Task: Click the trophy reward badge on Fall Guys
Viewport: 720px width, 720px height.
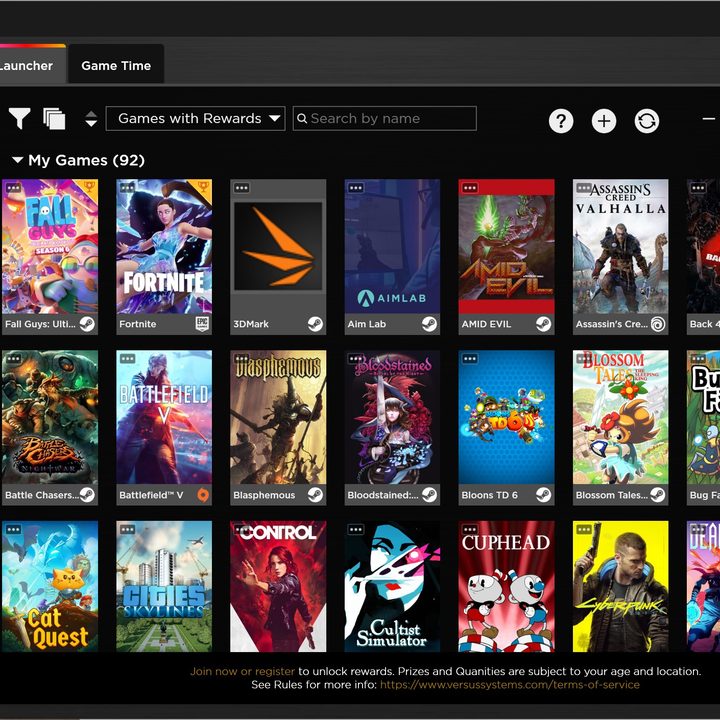Action: coord(89,186)
